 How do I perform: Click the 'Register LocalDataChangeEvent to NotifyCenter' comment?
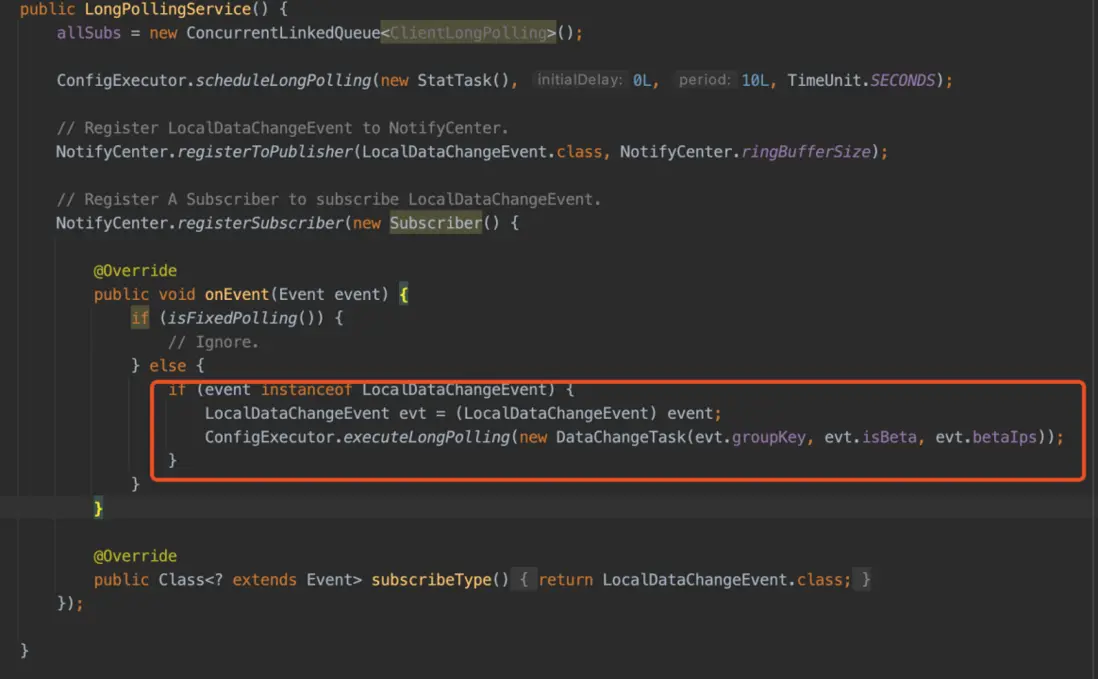point(282,128)
